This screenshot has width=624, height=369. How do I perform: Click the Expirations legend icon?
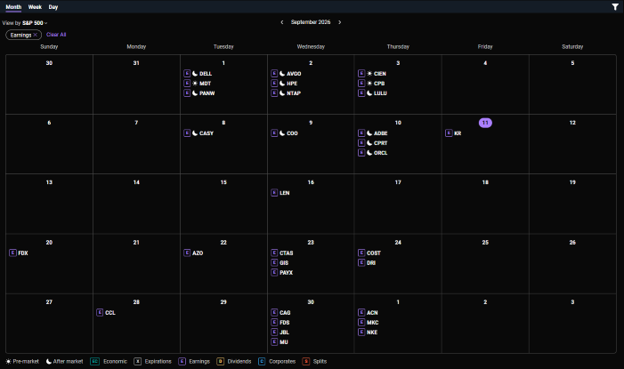pos(138,361)
